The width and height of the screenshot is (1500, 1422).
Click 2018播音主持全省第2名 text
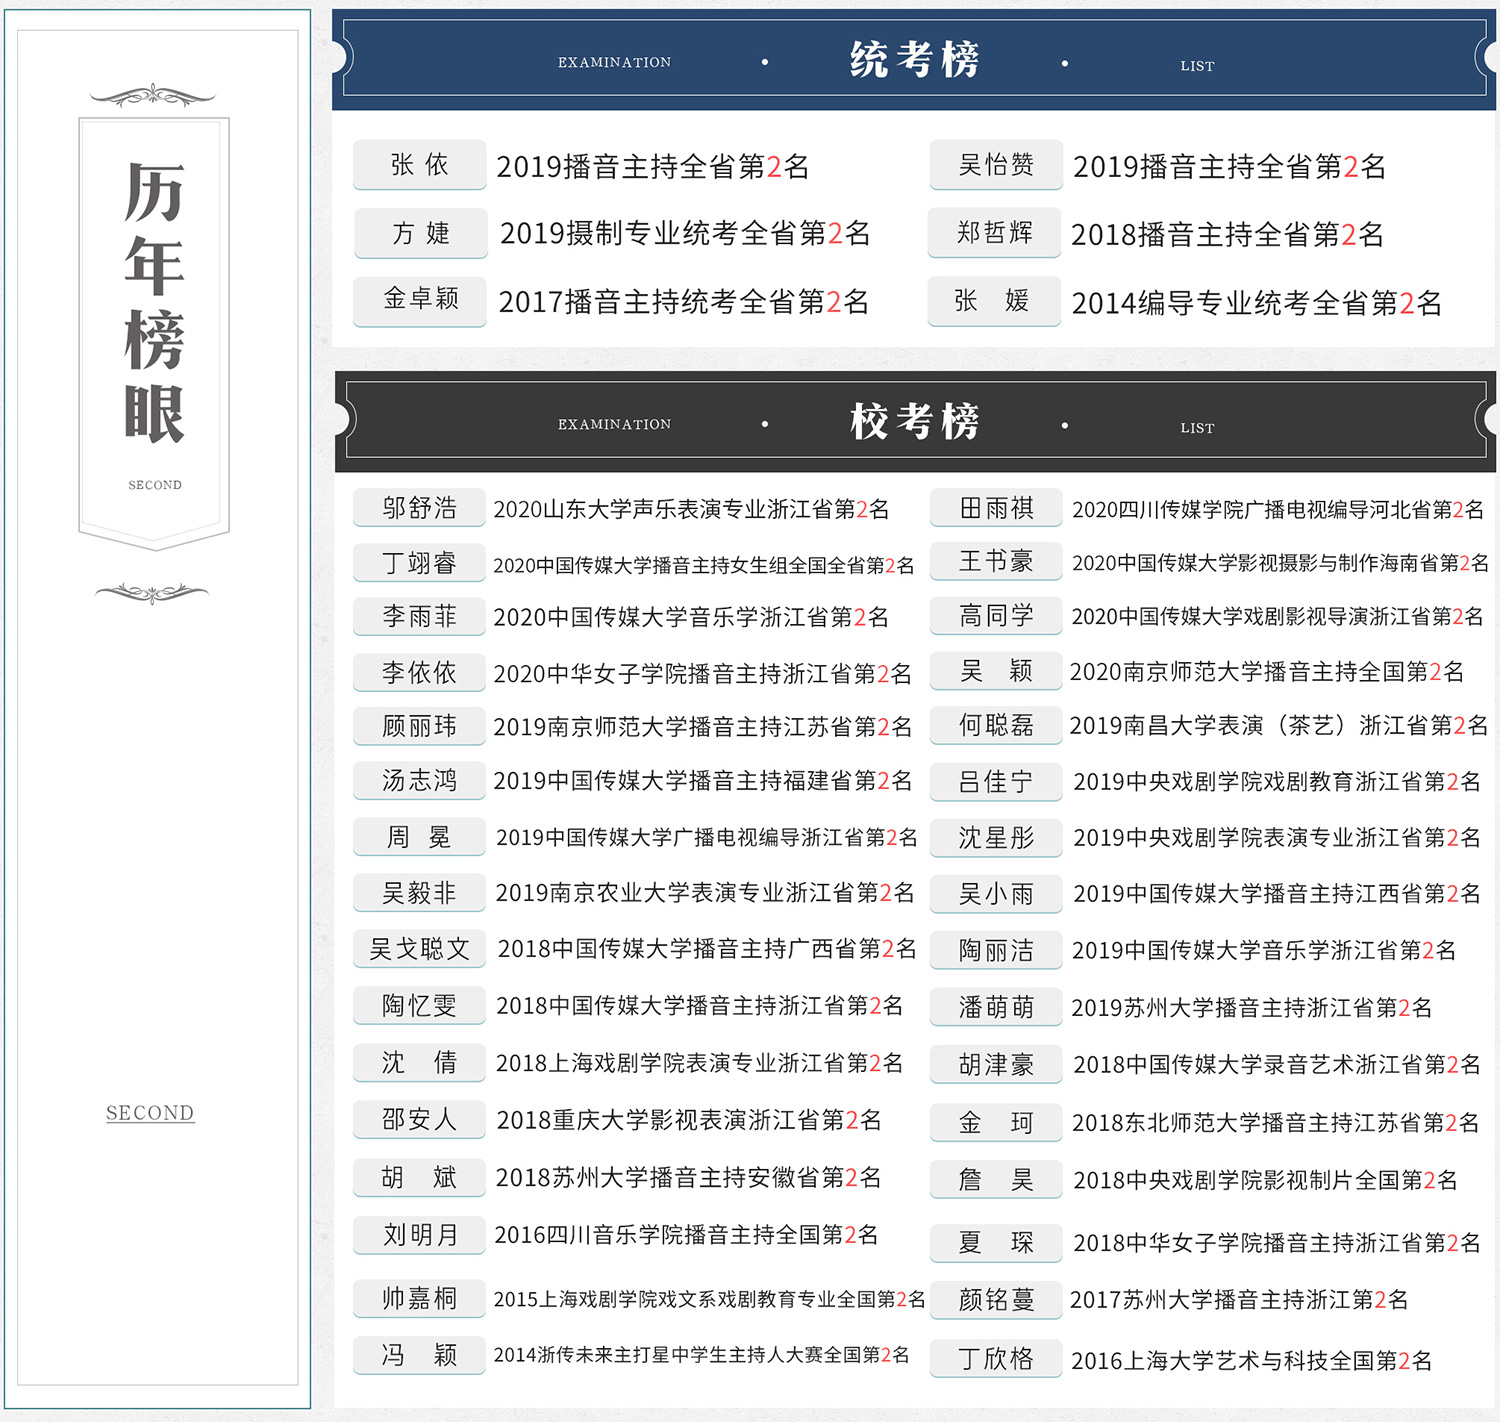click(1227, 235)
